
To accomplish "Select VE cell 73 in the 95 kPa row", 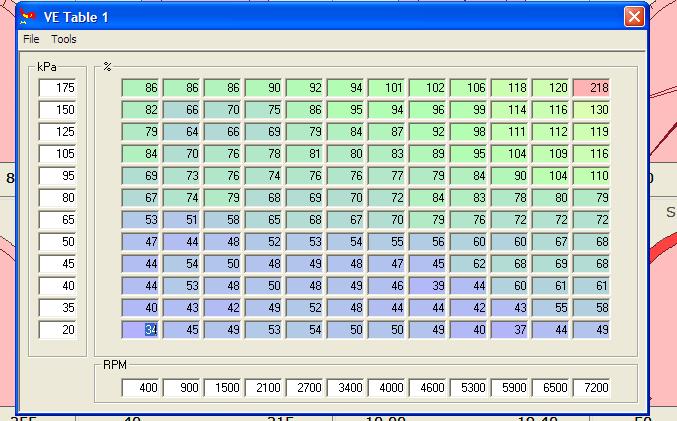I will click(181, 176).
